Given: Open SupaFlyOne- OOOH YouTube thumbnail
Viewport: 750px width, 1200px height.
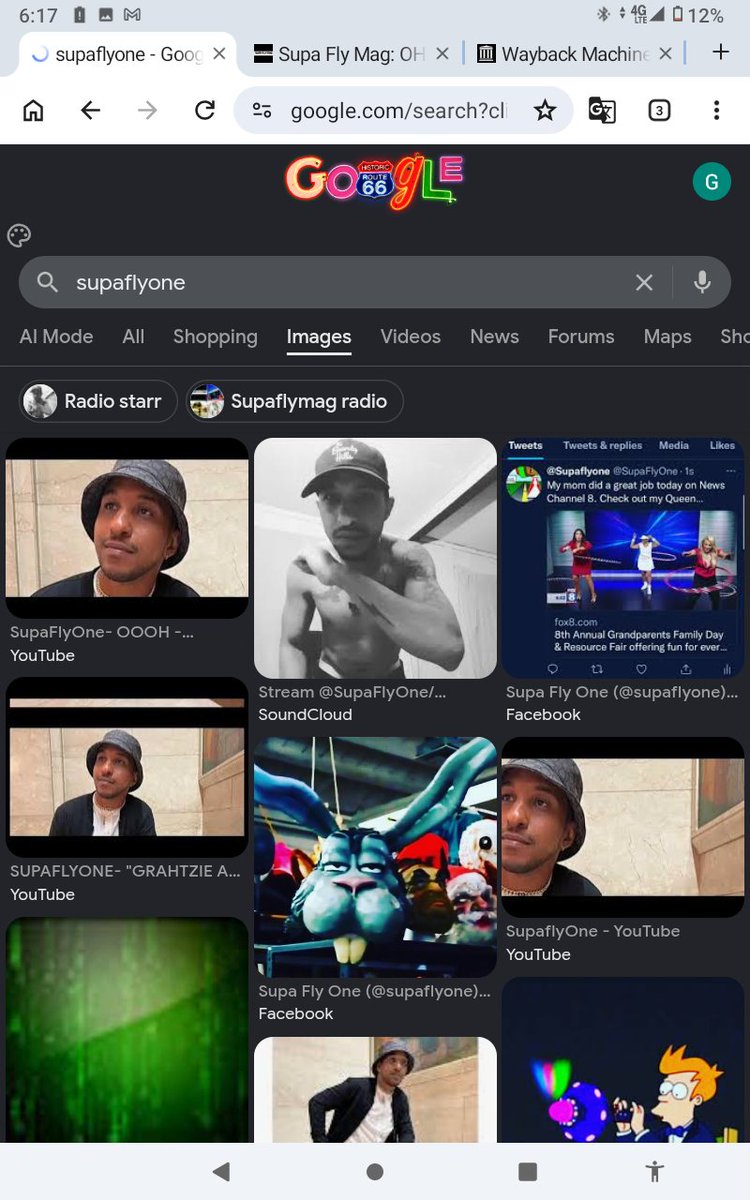Looking at the screenshot, I should (x=127, y=528).
